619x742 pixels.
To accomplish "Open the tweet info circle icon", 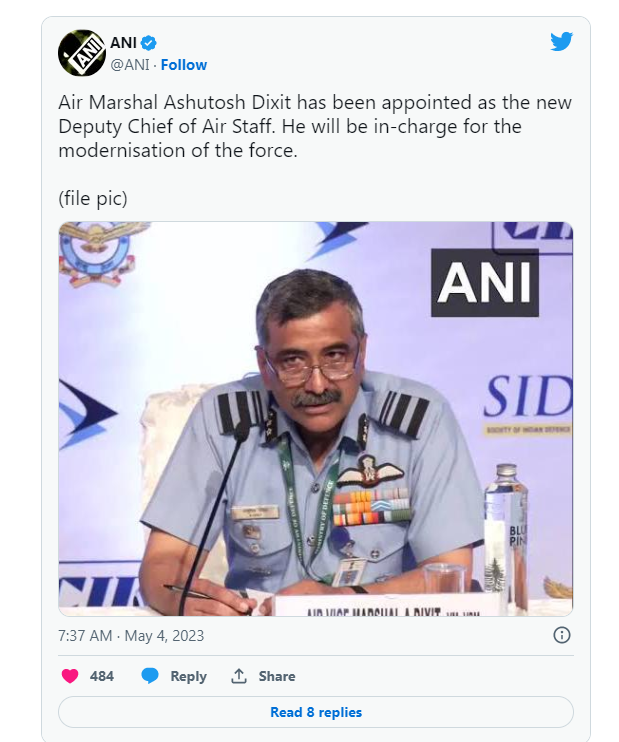I will (x=562, y=635).
